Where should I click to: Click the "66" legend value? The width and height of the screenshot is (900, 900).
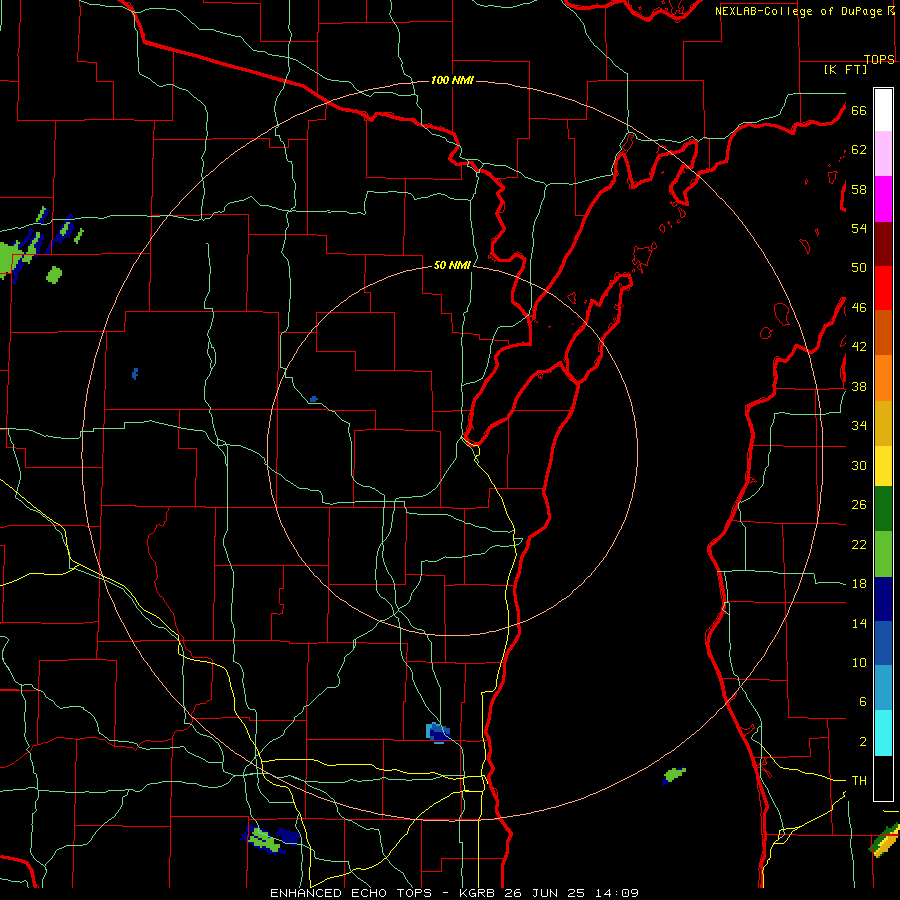(859, 110)
